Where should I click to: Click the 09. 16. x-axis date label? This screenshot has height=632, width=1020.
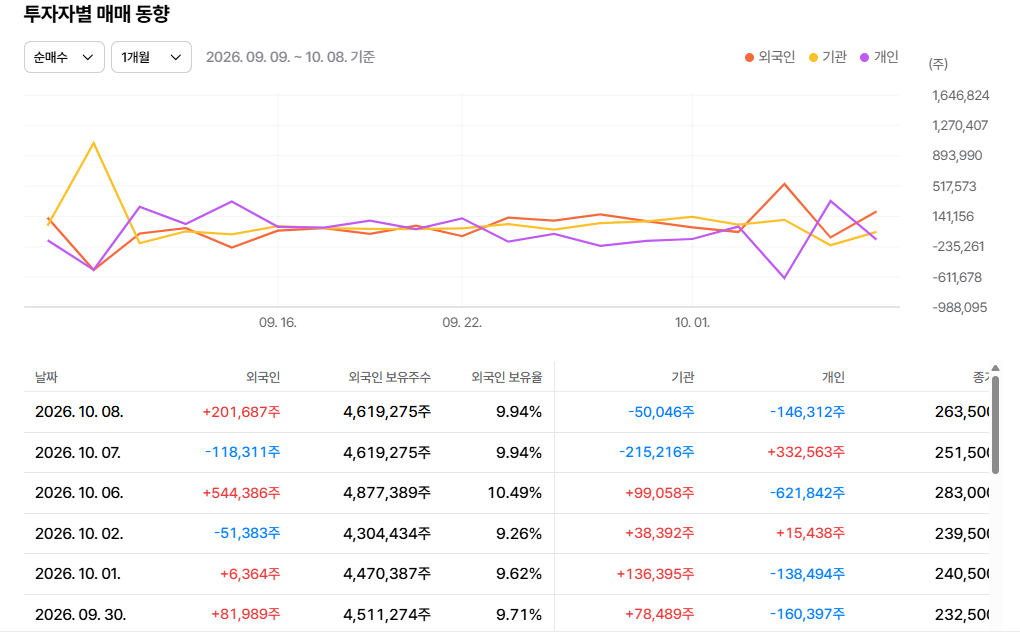(278, 323)
